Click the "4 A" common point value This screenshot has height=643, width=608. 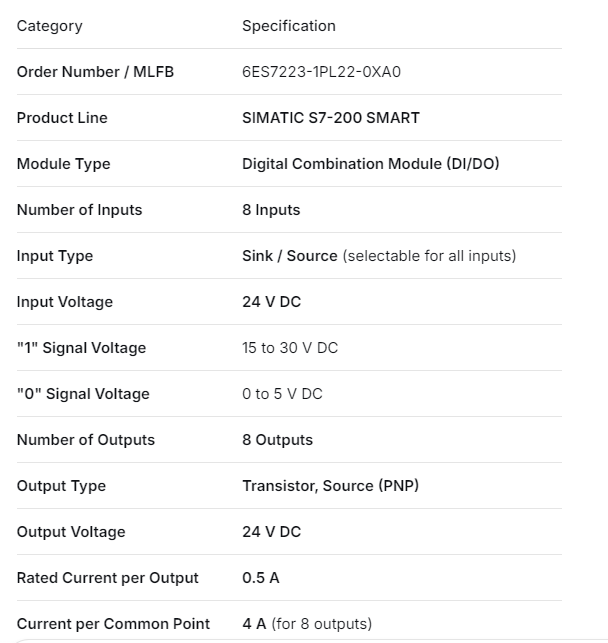point(254,624)
